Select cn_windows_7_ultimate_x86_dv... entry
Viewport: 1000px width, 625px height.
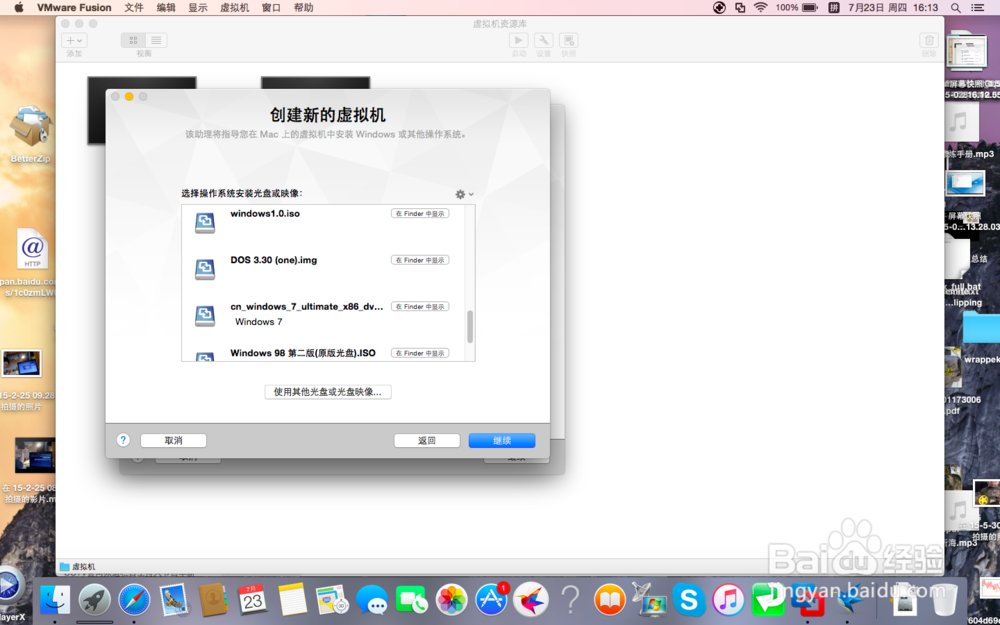(x=307, y=307)
